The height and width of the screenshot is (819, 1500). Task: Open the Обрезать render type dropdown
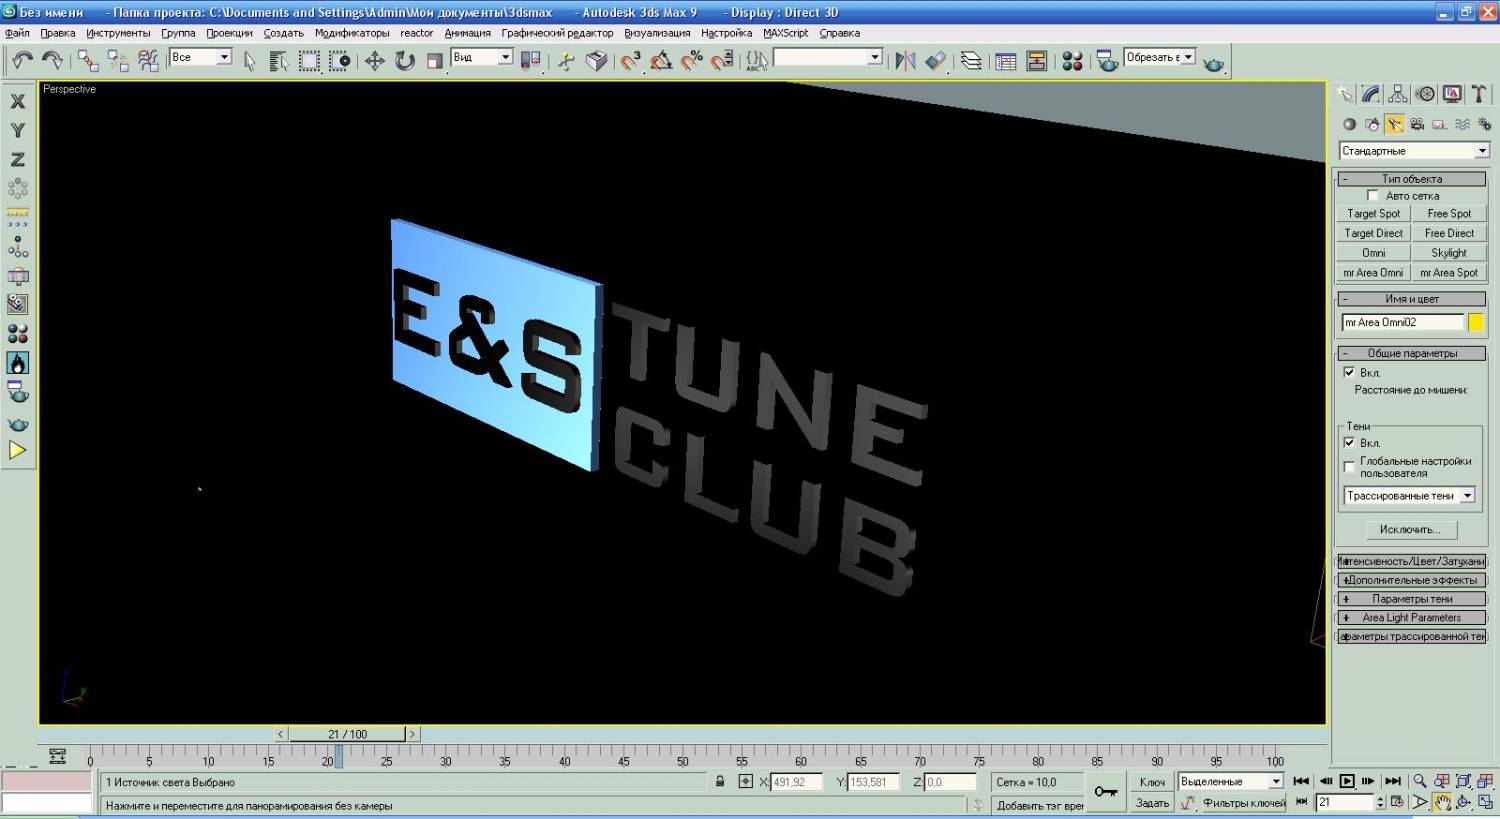tap(1160, 57)
